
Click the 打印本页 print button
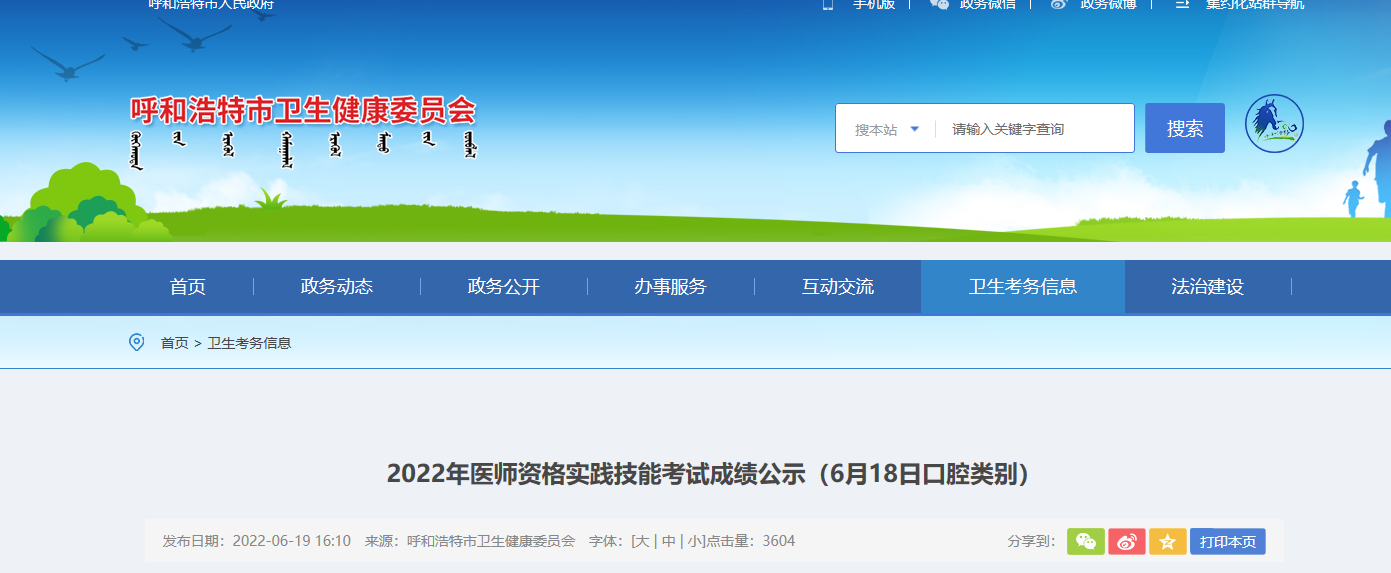(x=1228, y=541)
